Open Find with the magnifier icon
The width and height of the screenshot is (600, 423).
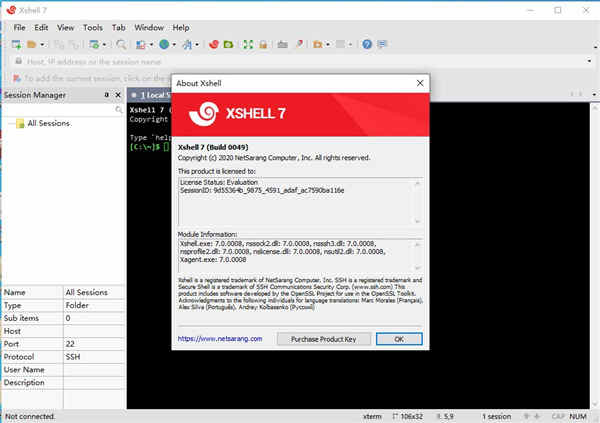[x=121, y=44]
